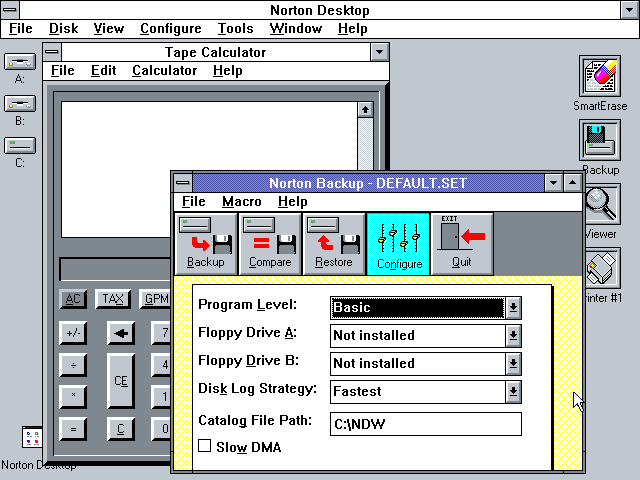Open the Norton Backup File menu
The width and height of the screenshot is (640, 480).
193,202
